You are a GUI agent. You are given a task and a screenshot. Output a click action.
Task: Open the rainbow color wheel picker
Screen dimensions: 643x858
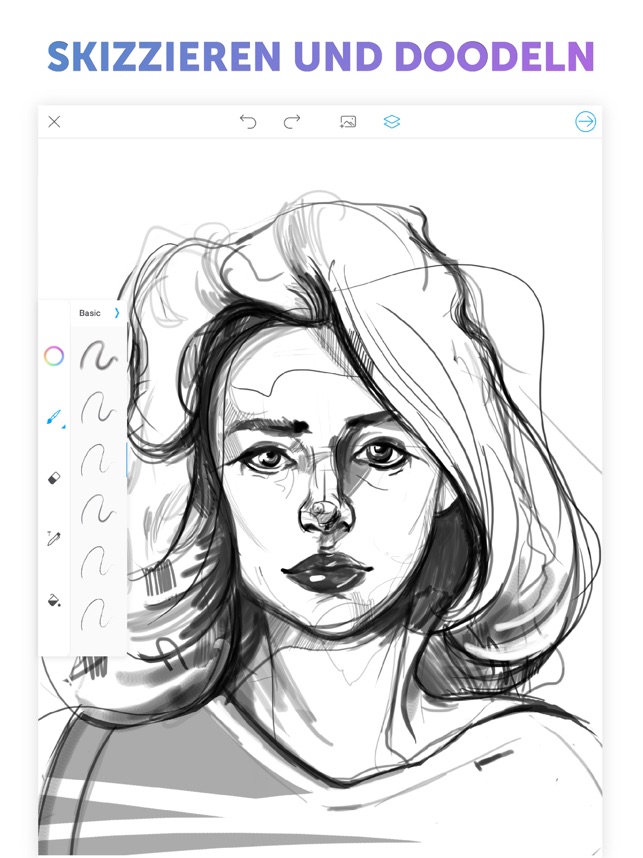click(x=54, y=356)
